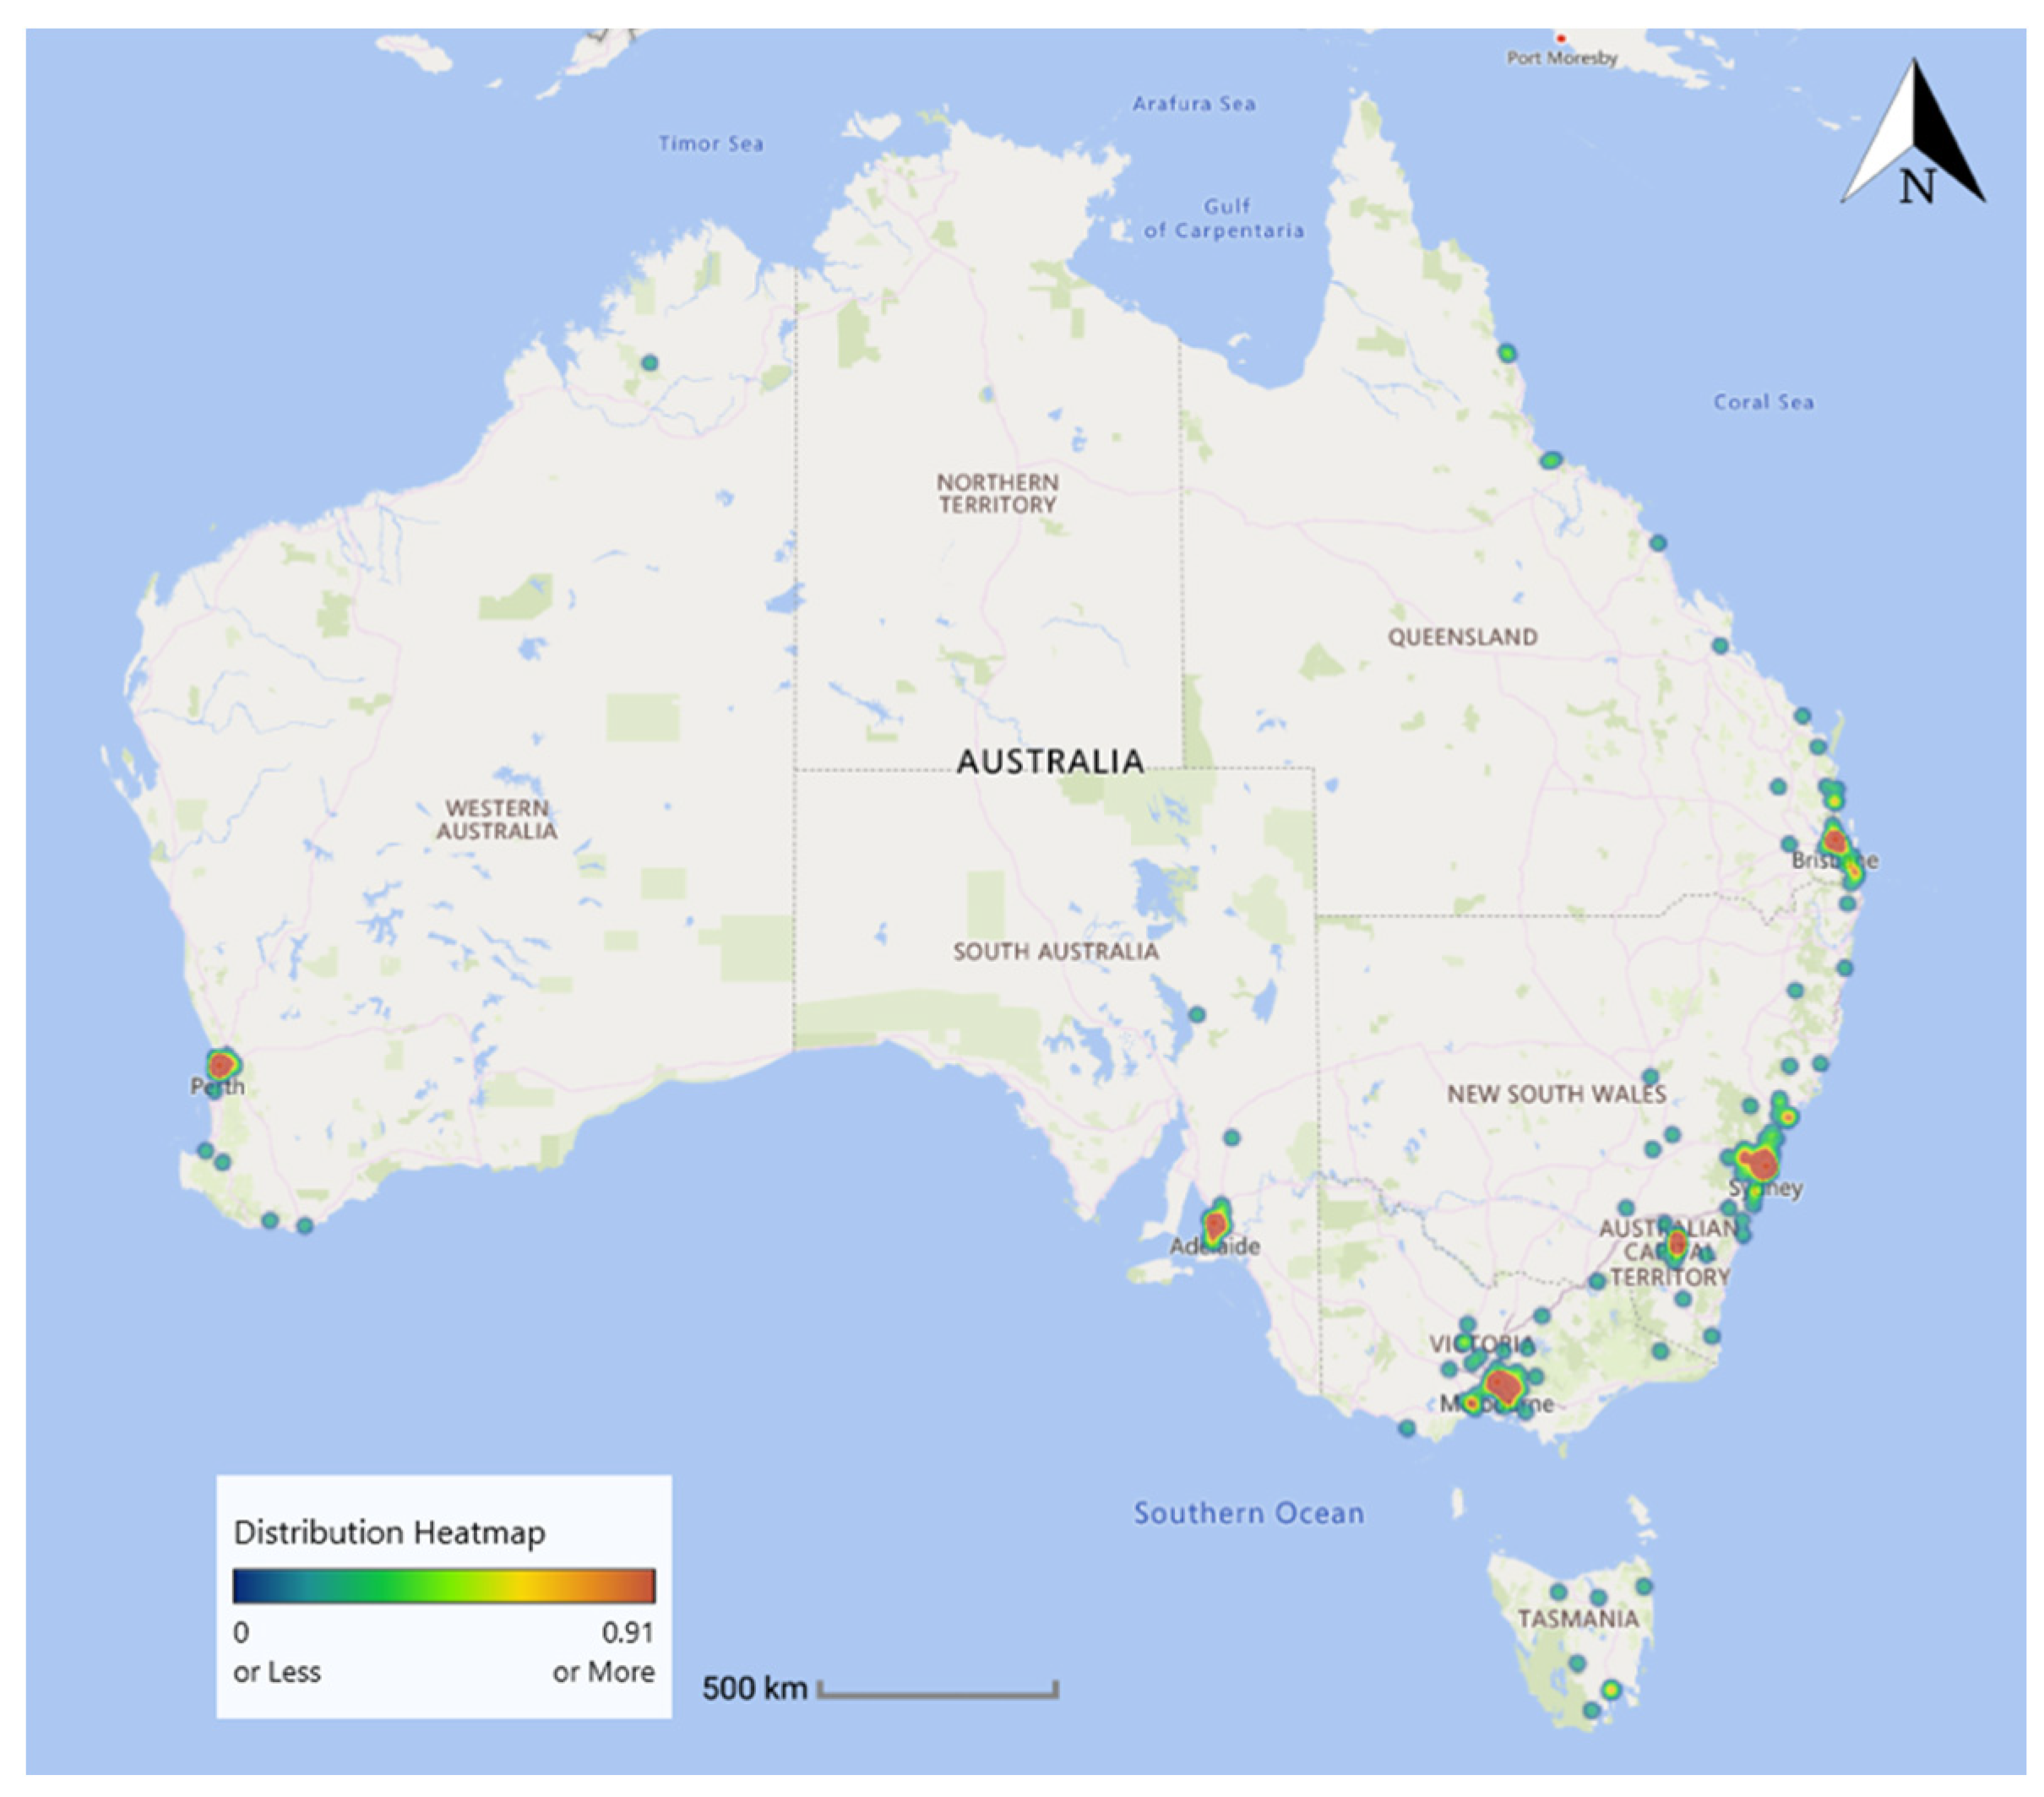Screen dimensions: 2044x1797
Task: Click the South Australia label
Action: [1055, 951]
